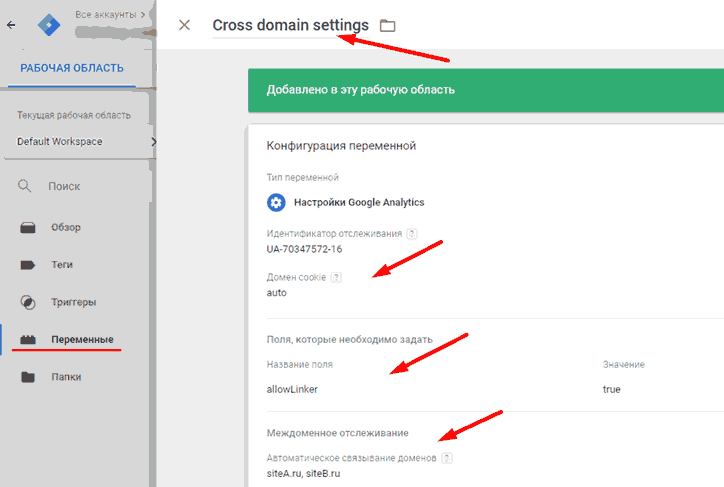Select the Папки folder icon
724x487 pixels.
(x=28, y=377)
